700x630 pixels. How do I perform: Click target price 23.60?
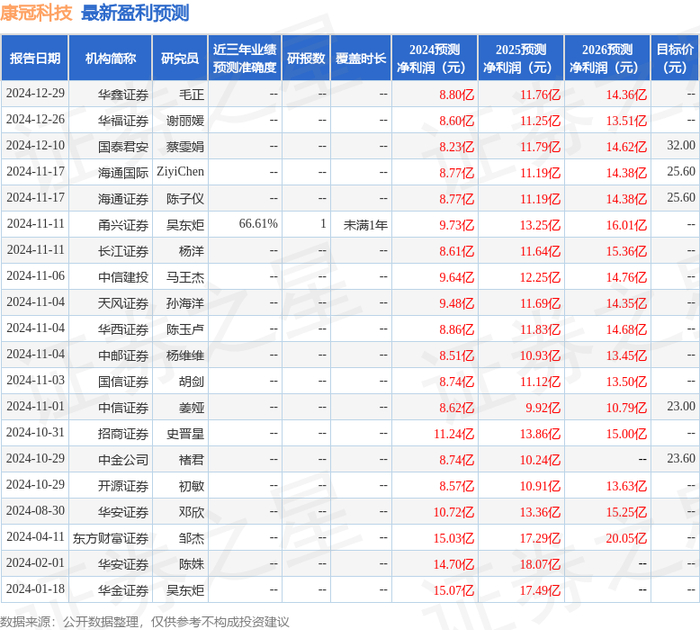pyautogui.click(x=681, y=459)
